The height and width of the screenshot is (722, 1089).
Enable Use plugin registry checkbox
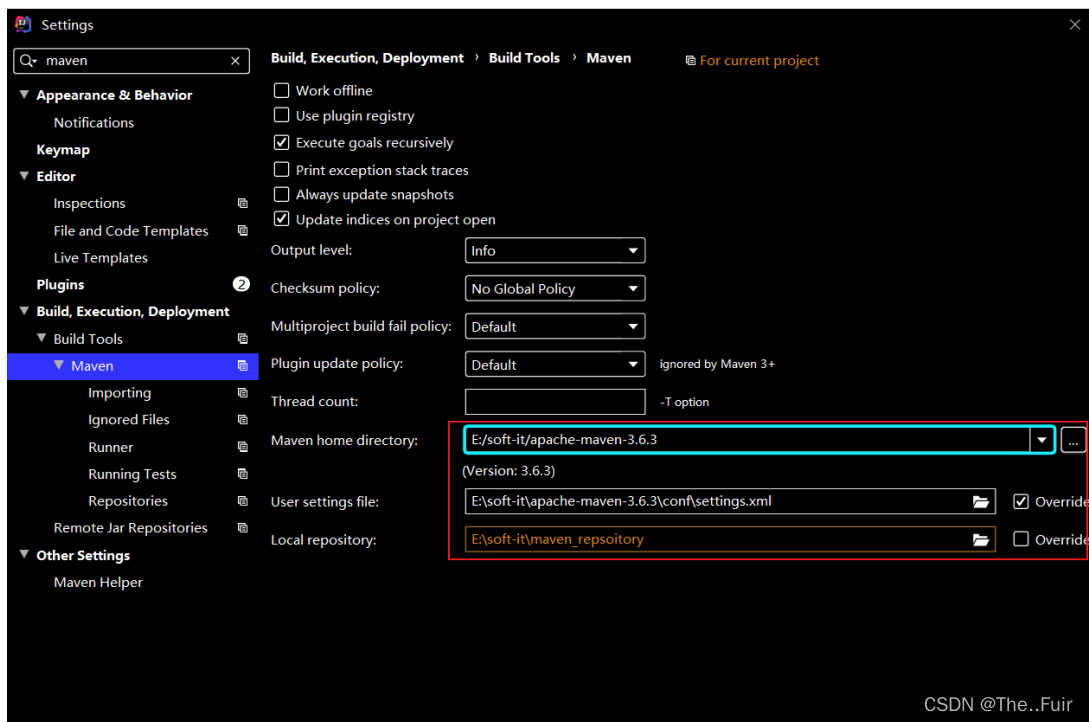281,115
